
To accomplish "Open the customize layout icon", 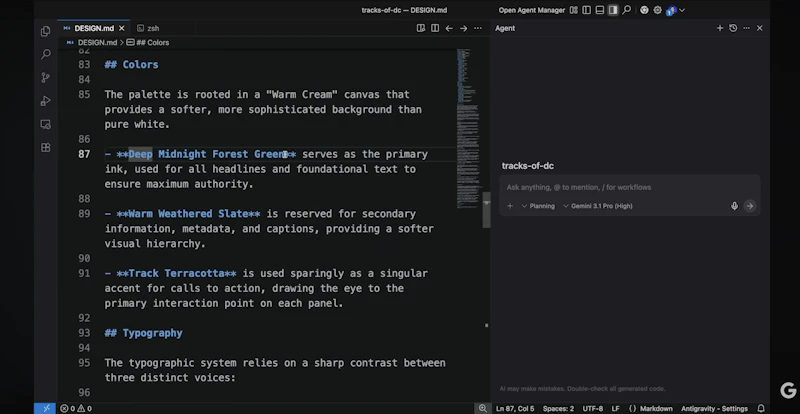I will point(573,10).
